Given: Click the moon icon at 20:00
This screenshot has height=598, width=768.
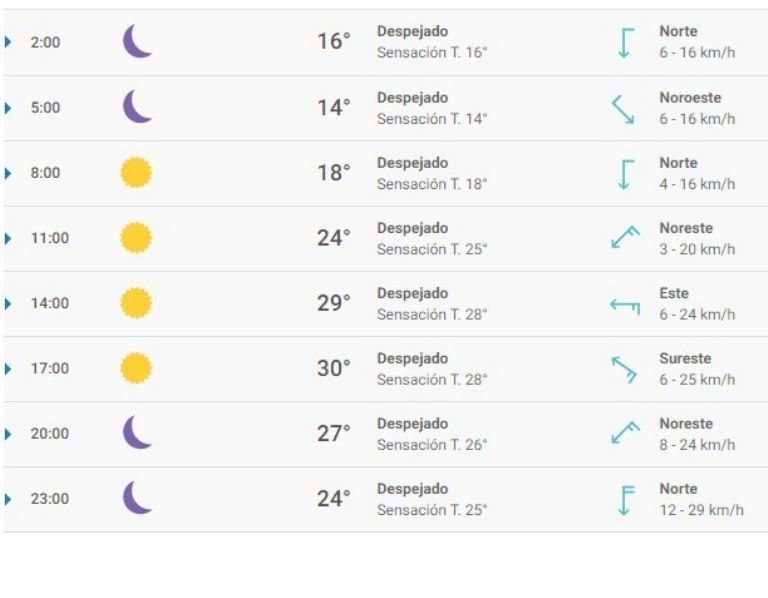Looking at the screenshot, I should point(137,433).
